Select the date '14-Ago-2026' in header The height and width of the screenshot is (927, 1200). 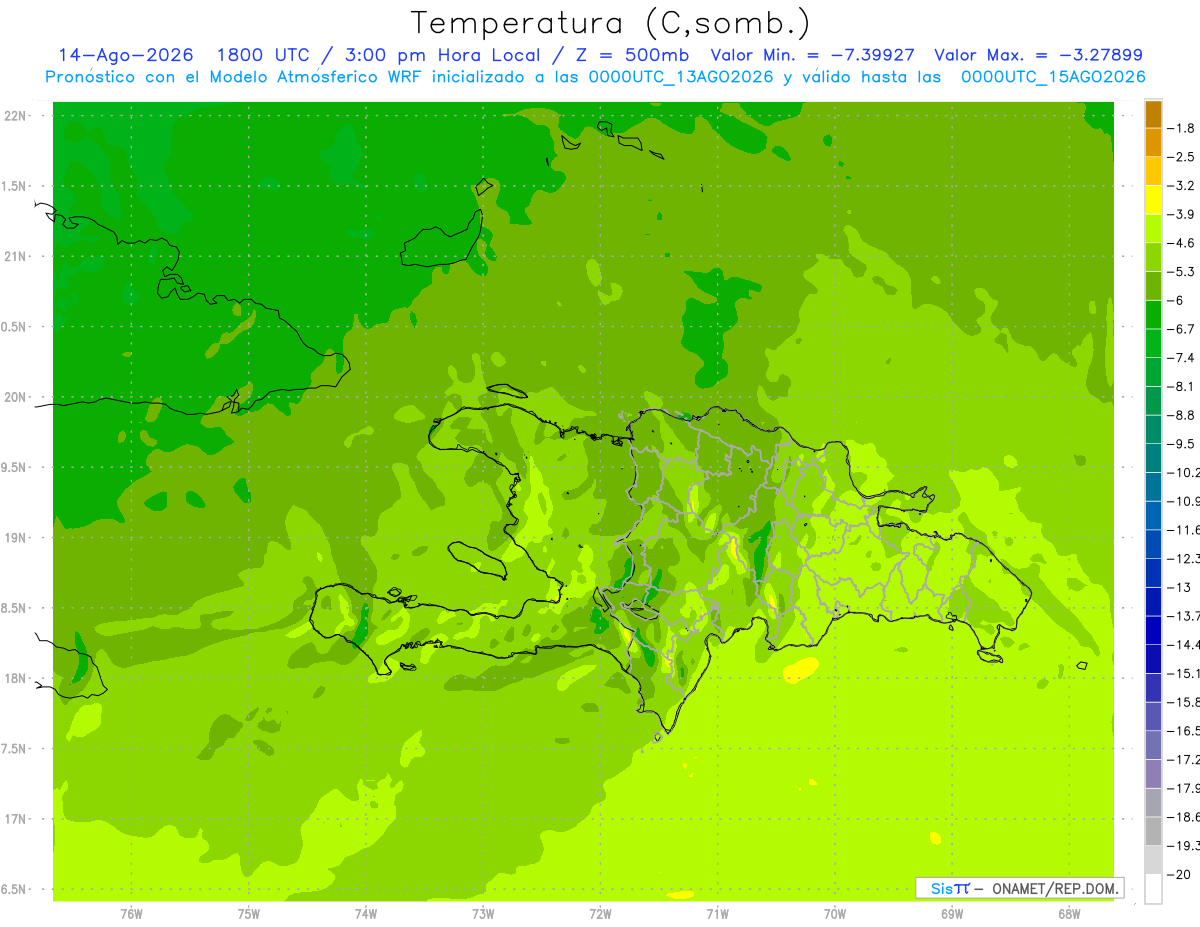(126, 55)
